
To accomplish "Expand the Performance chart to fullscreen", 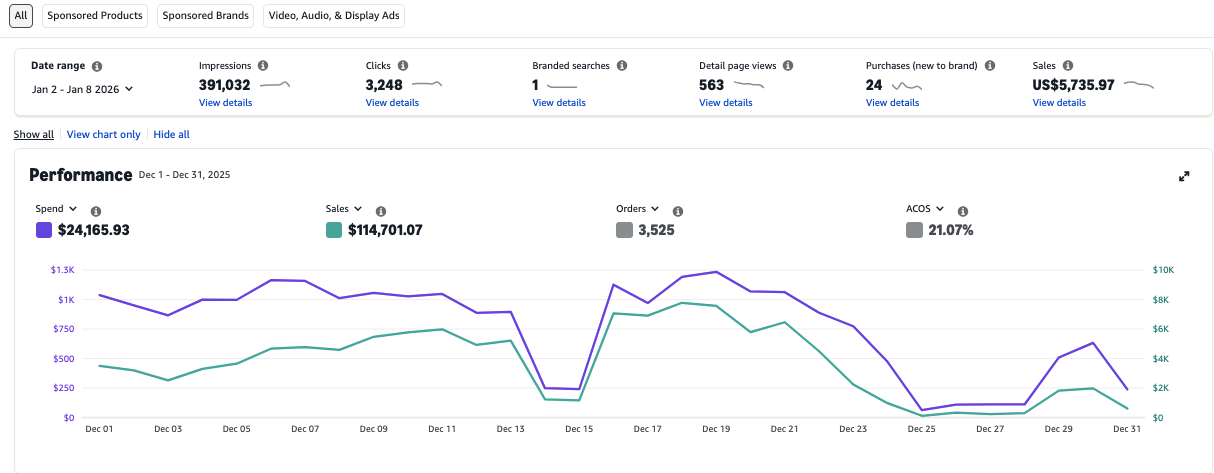I will [1184, 176].
